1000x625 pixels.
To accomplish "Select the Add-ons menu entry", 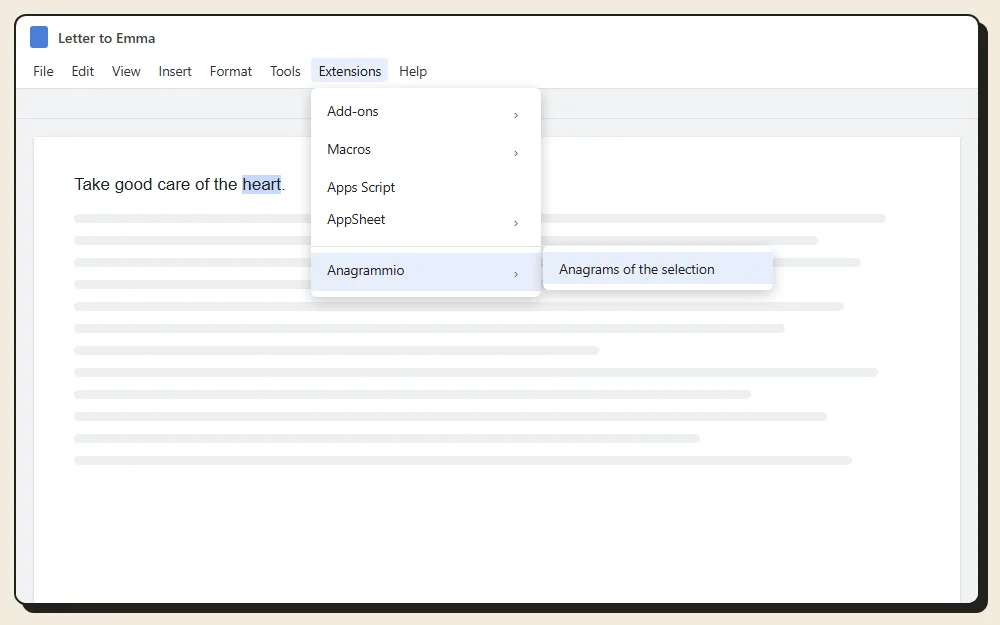I will [425, 112].
